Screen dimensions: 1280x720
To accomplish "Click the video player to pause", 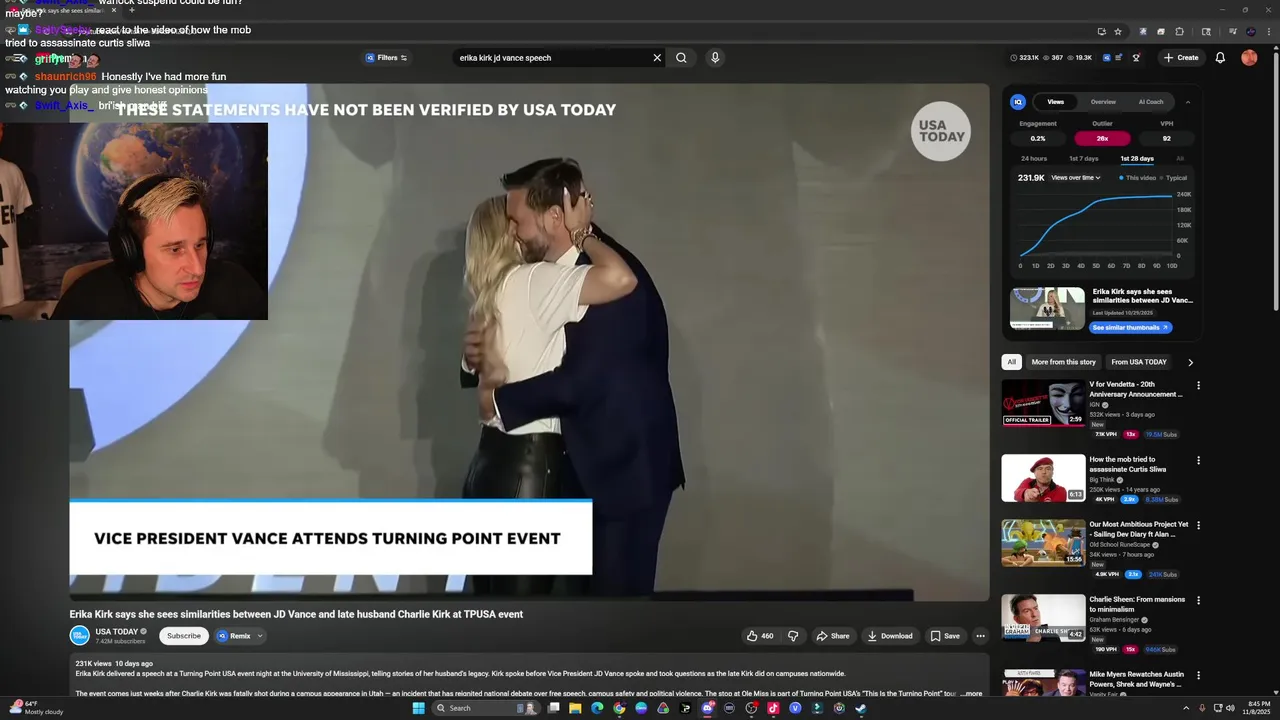I will click(x=529, y=342).
